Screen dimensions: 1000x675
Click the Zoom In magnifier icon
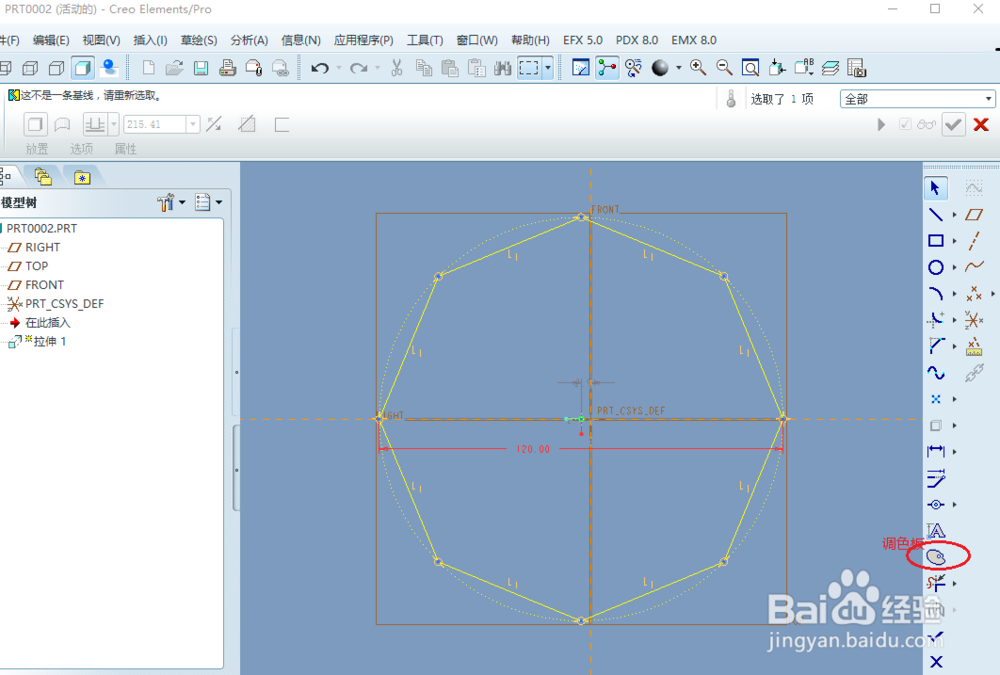[698, 68]
